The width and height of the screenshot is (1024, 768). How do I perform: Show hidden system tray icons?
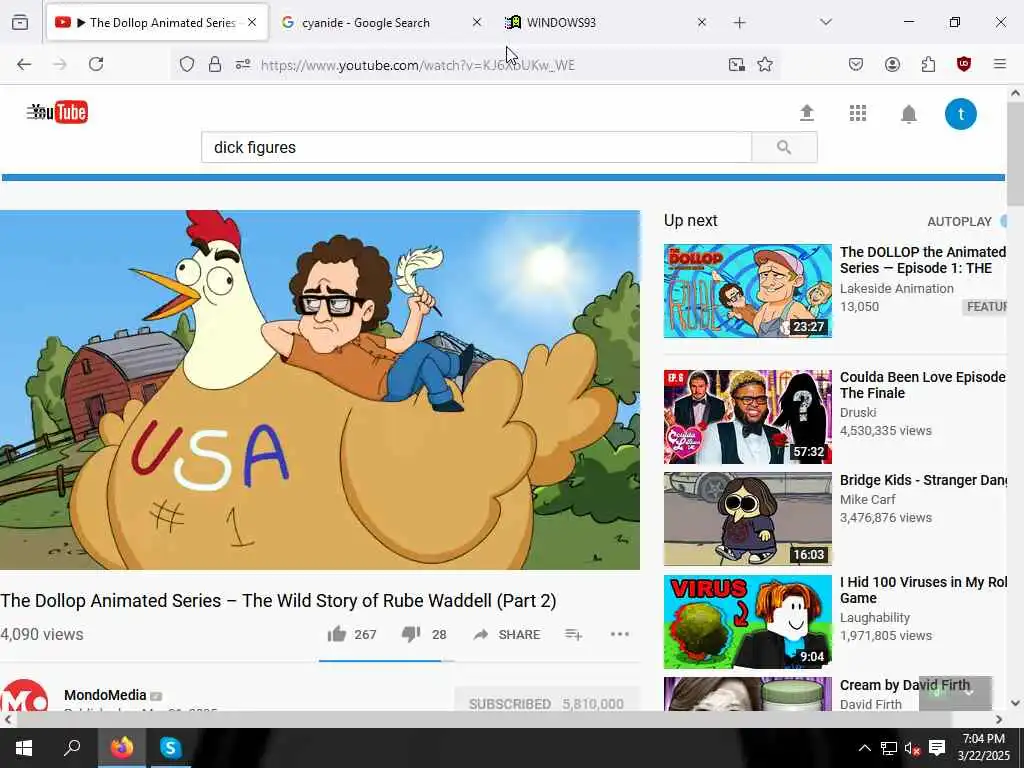click(x=863, y=748)
